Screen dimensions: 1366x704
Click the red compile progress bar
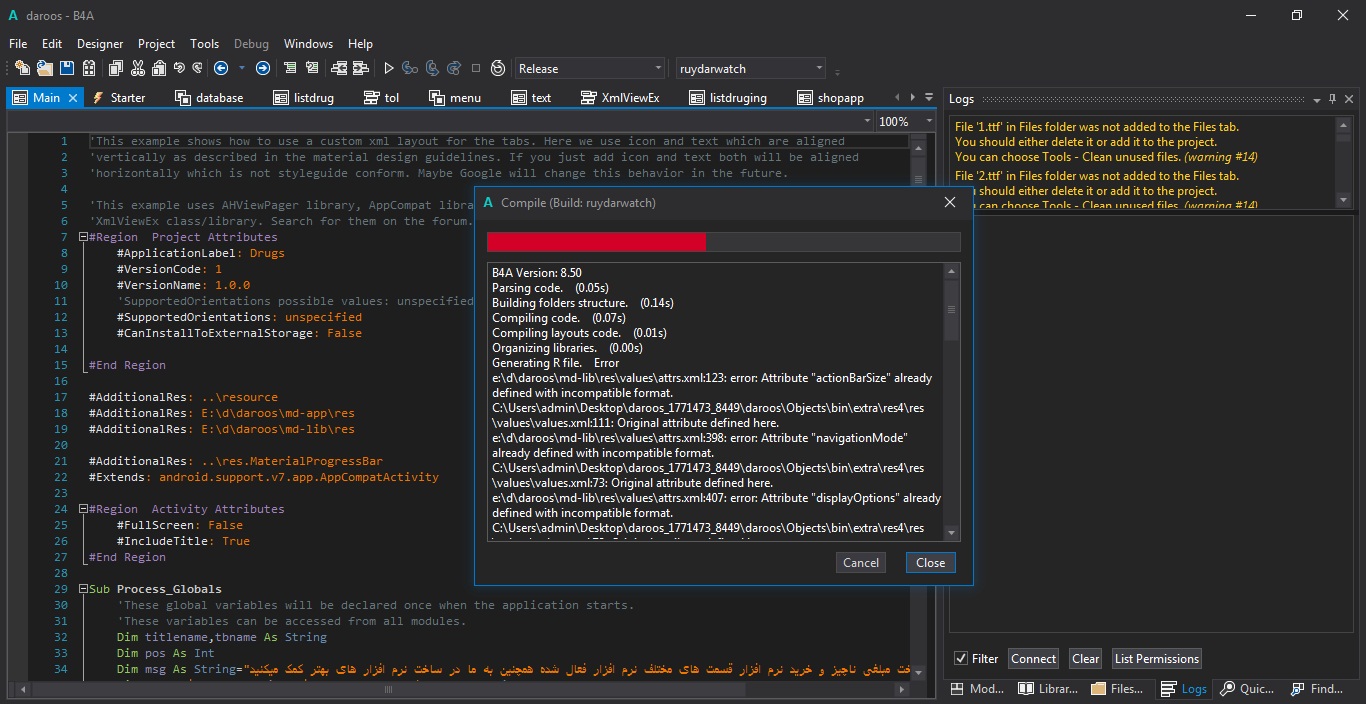[596, 242]
